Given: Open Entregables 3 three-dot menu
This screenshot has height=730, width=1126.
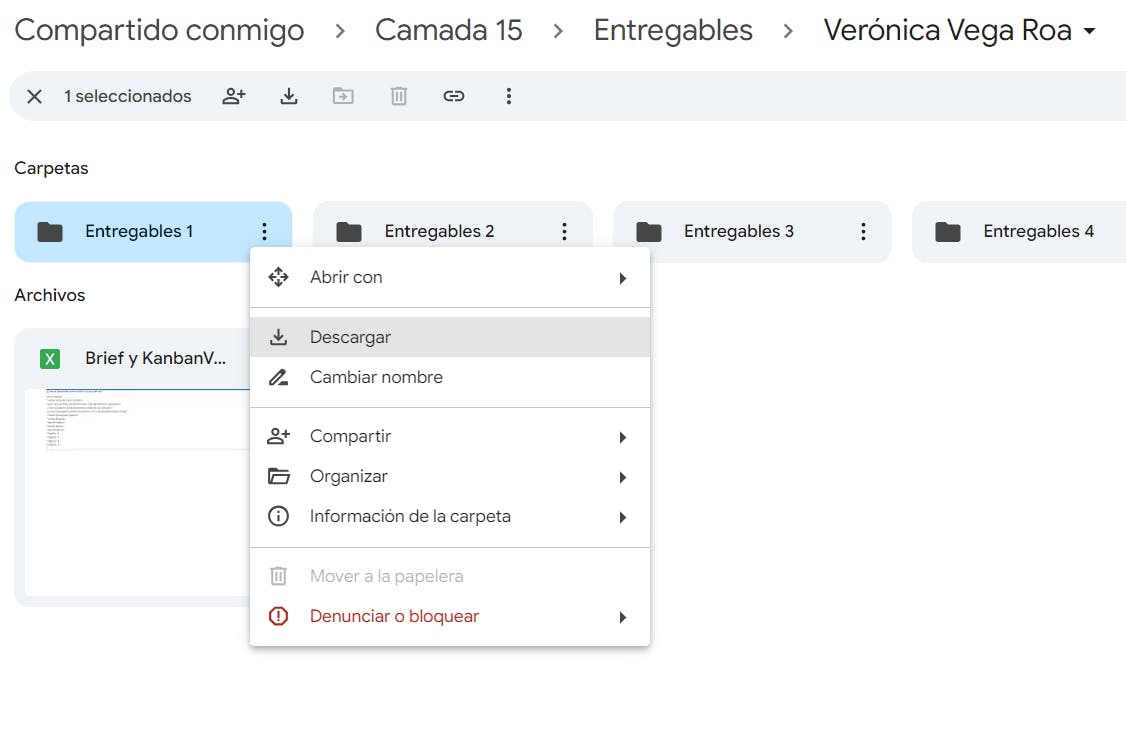Looking at the screenshot, I should (863, 232).
